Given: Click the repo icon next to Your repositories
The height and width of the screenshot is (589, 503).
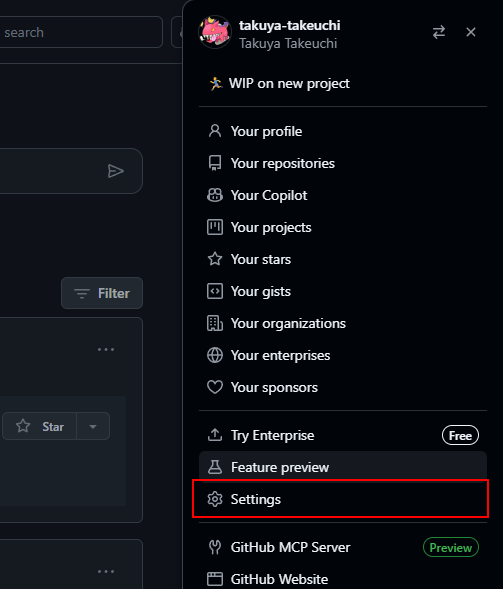Looking at the screenshot, I should (215, 163).
